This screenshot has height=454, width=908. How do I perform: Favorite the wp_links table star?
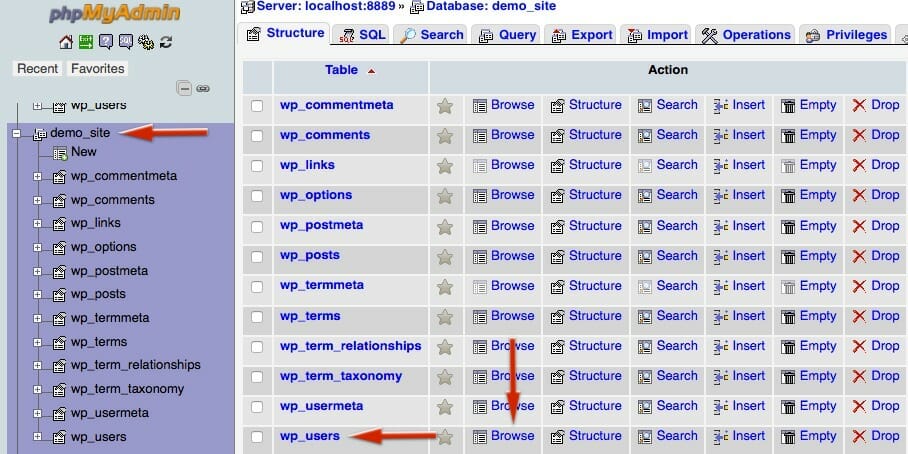pos(445,166)
